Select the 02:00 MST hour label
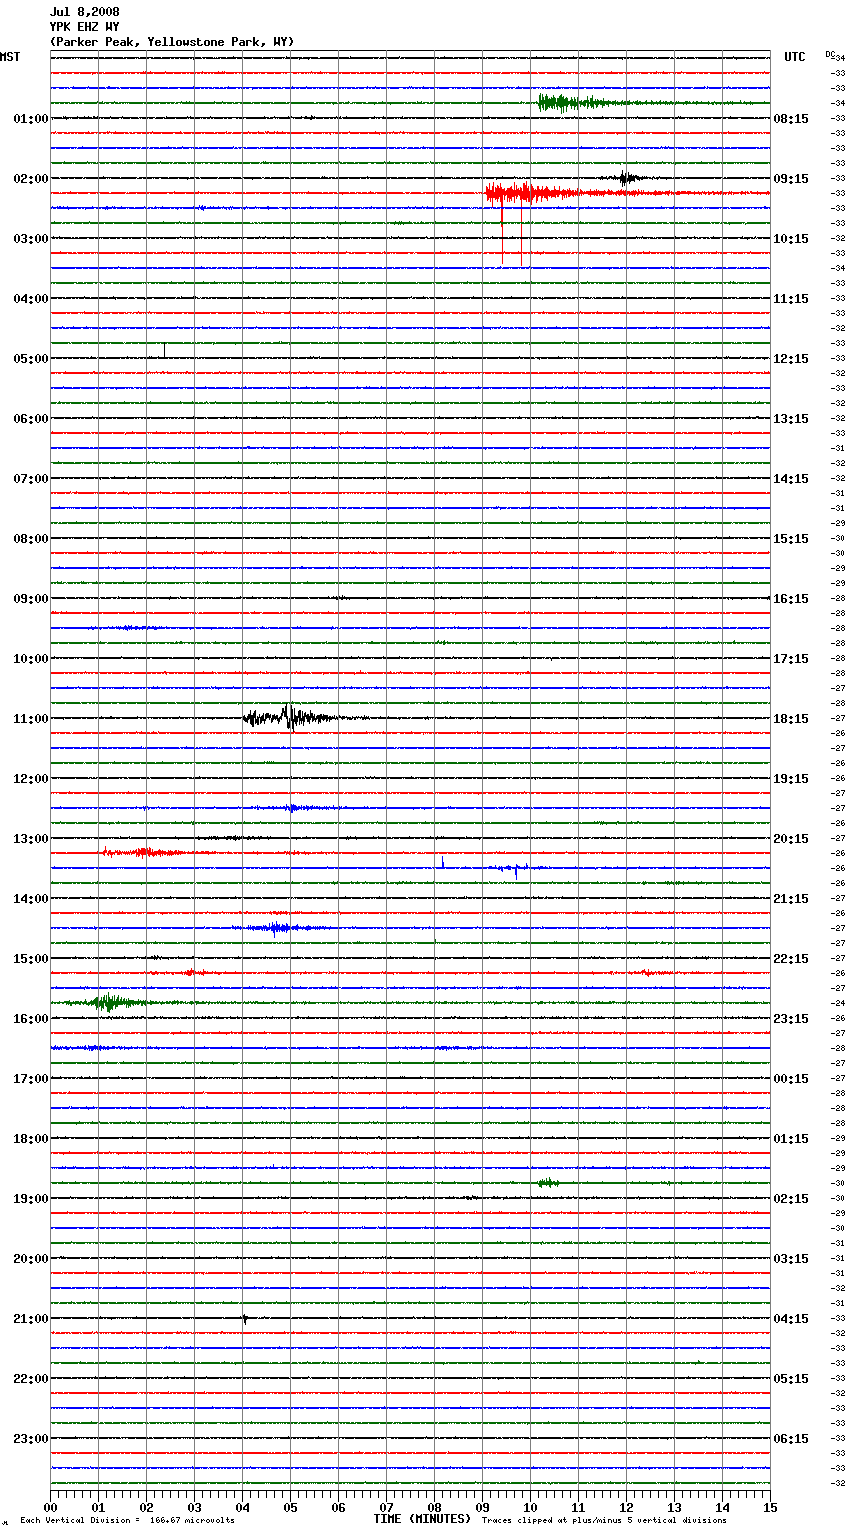This screenshot has height=1534, width=850. click(31, 179)
